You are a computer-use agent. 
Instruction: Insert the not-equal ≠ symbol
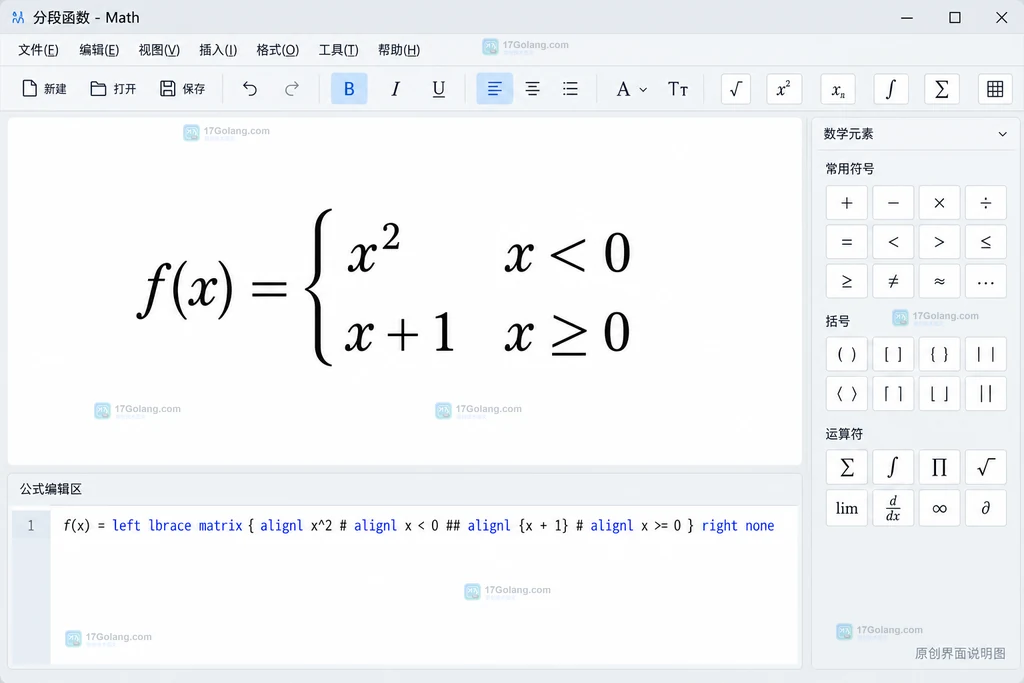[893, 281]
